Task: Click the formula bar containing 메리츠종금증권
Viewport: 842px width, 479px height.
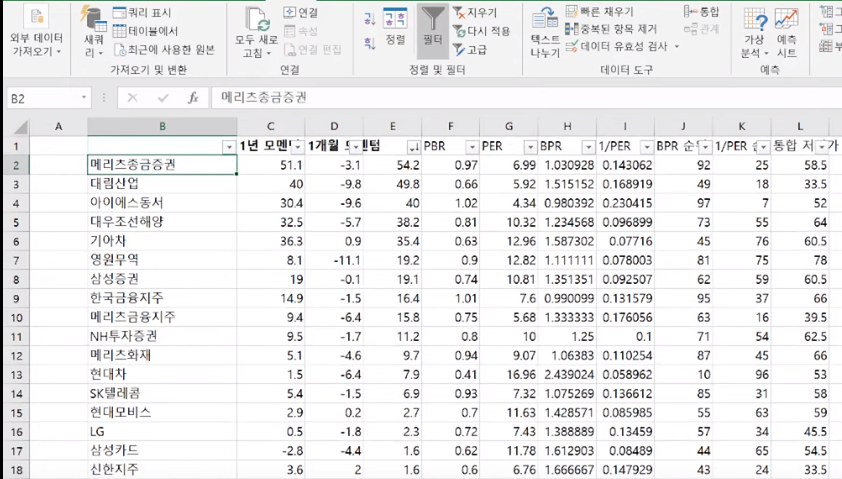Action: pos(526,98)
